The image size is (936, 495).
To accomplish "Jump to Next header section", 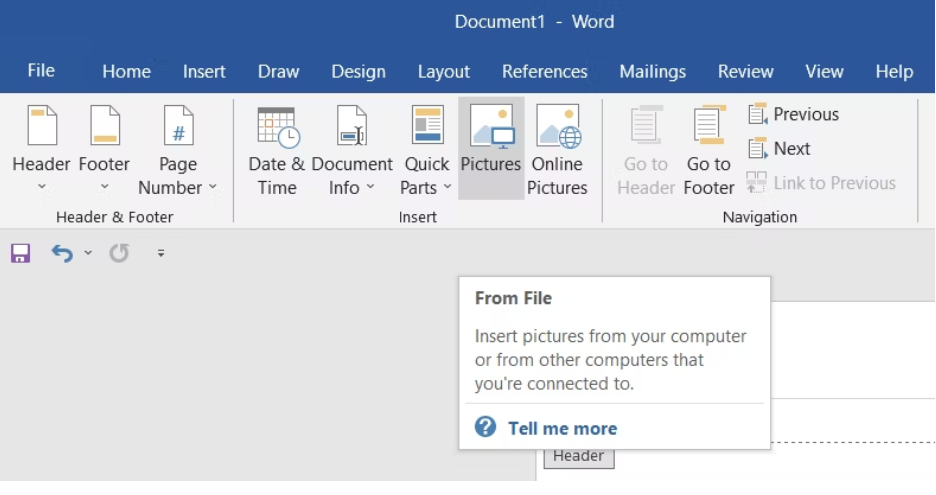I will pyautogui.click(x=779, y=148).
